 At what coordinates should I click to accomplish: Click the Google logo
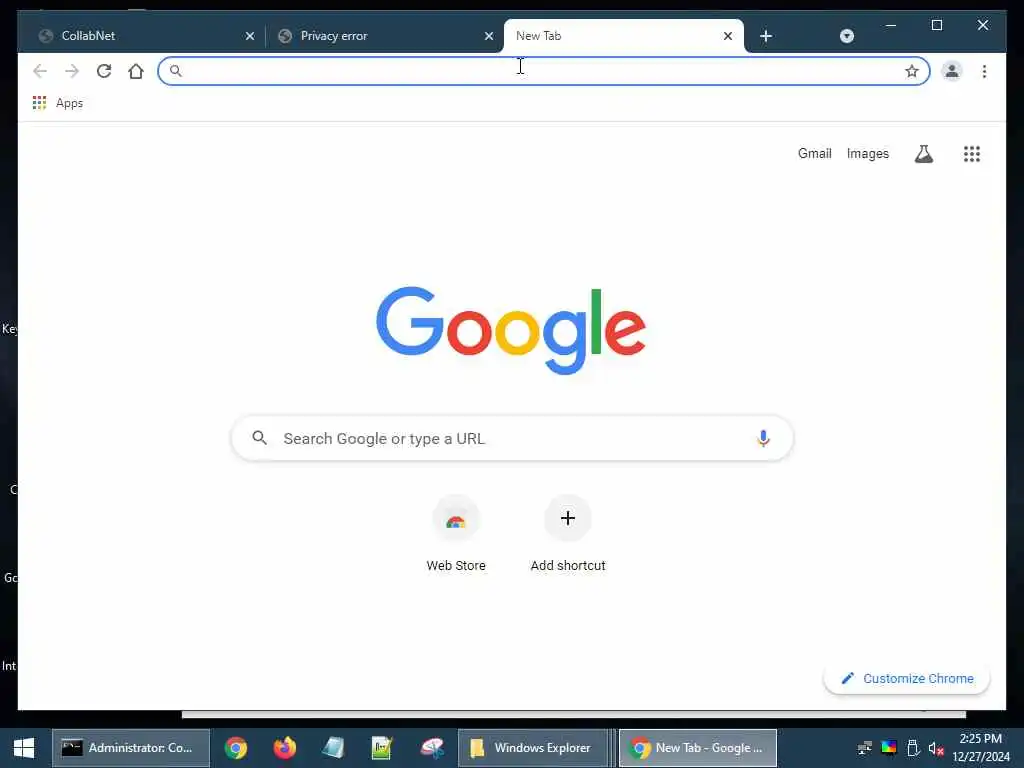pos(511,330)
